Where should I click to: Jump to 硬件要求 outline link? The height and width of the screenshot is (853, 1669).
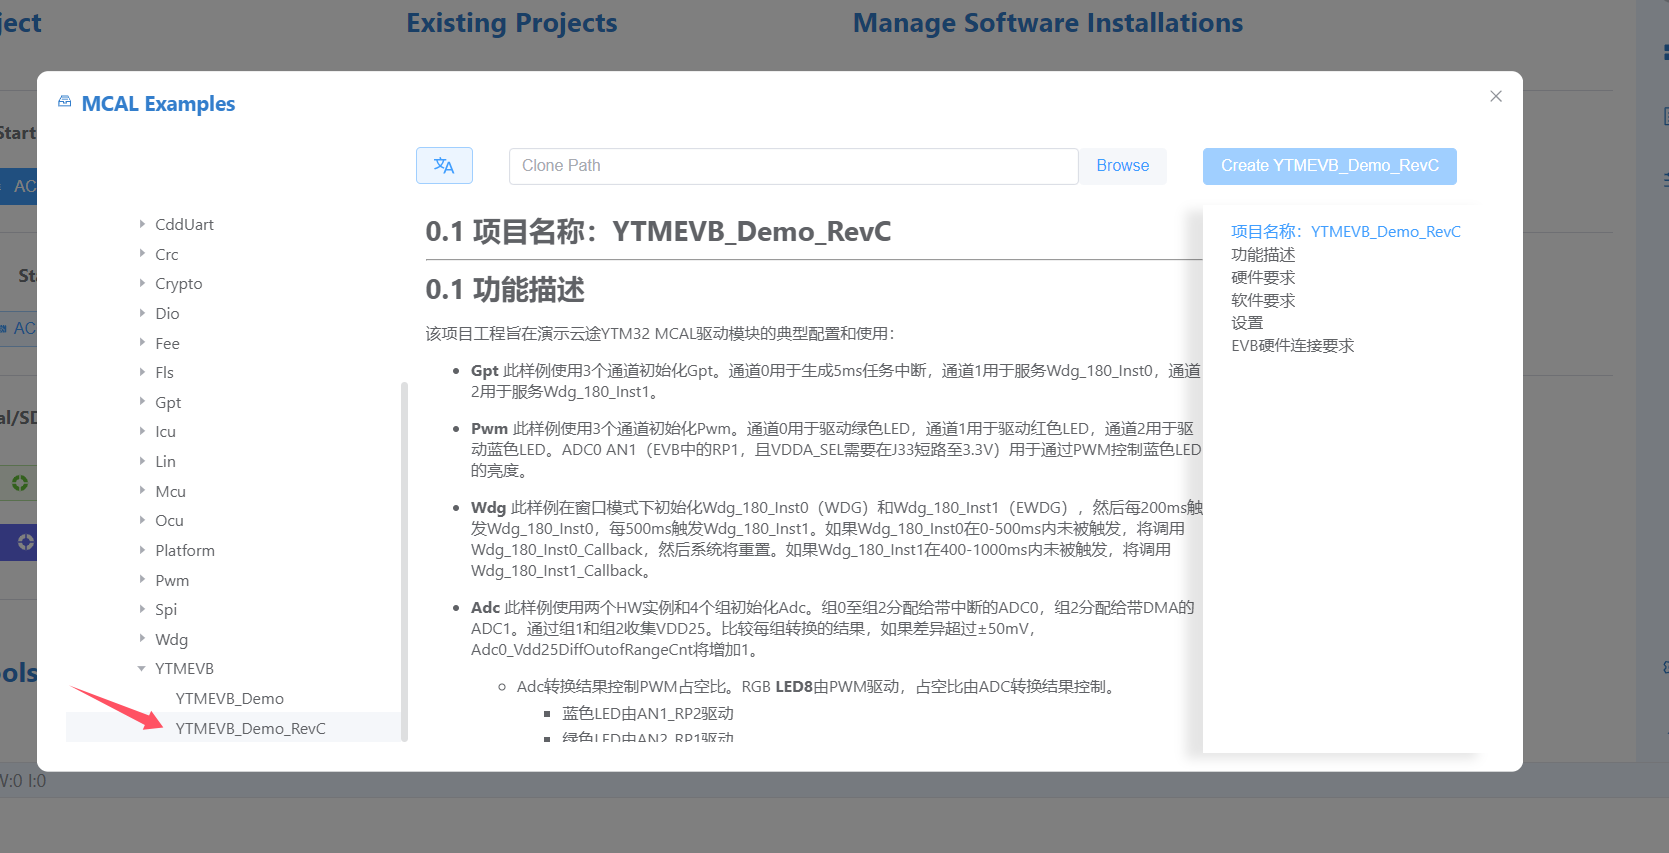pos(1263,277)
